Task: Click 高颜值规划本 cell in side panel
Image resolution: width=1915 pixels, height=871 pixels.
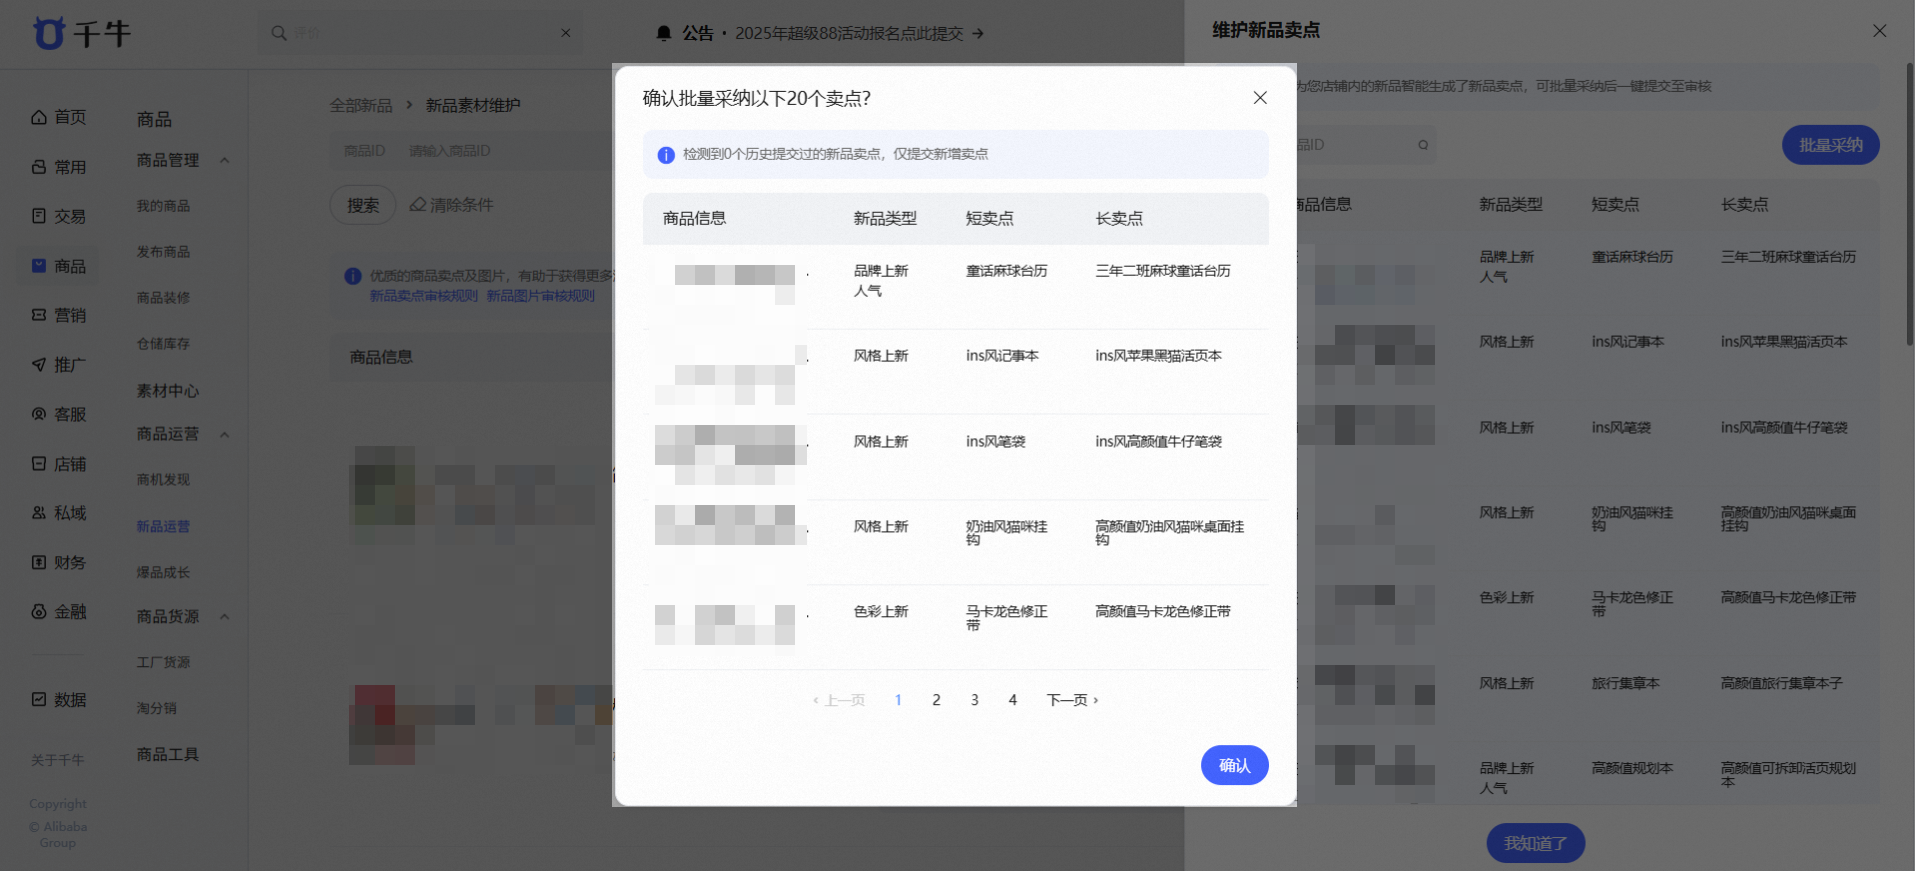Action: point(1632,769)
